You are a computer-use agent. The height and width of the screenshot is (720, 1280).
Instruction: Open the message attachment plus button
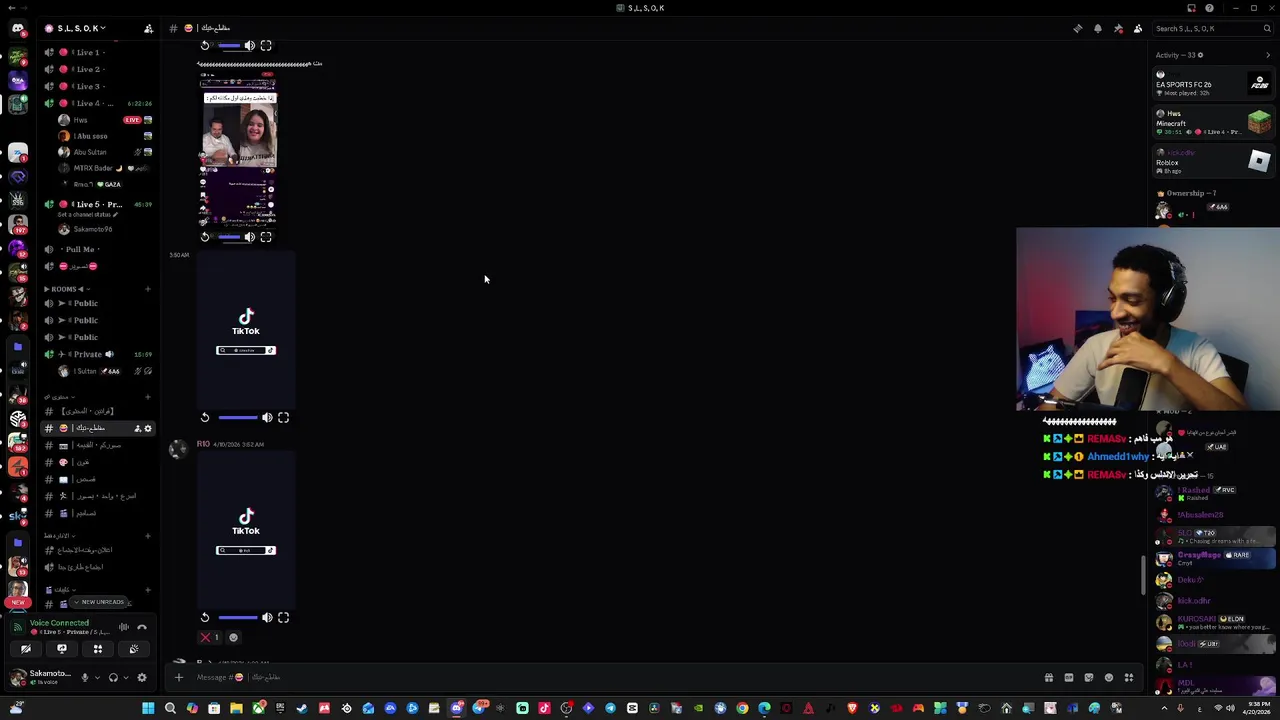coord(178,677)
